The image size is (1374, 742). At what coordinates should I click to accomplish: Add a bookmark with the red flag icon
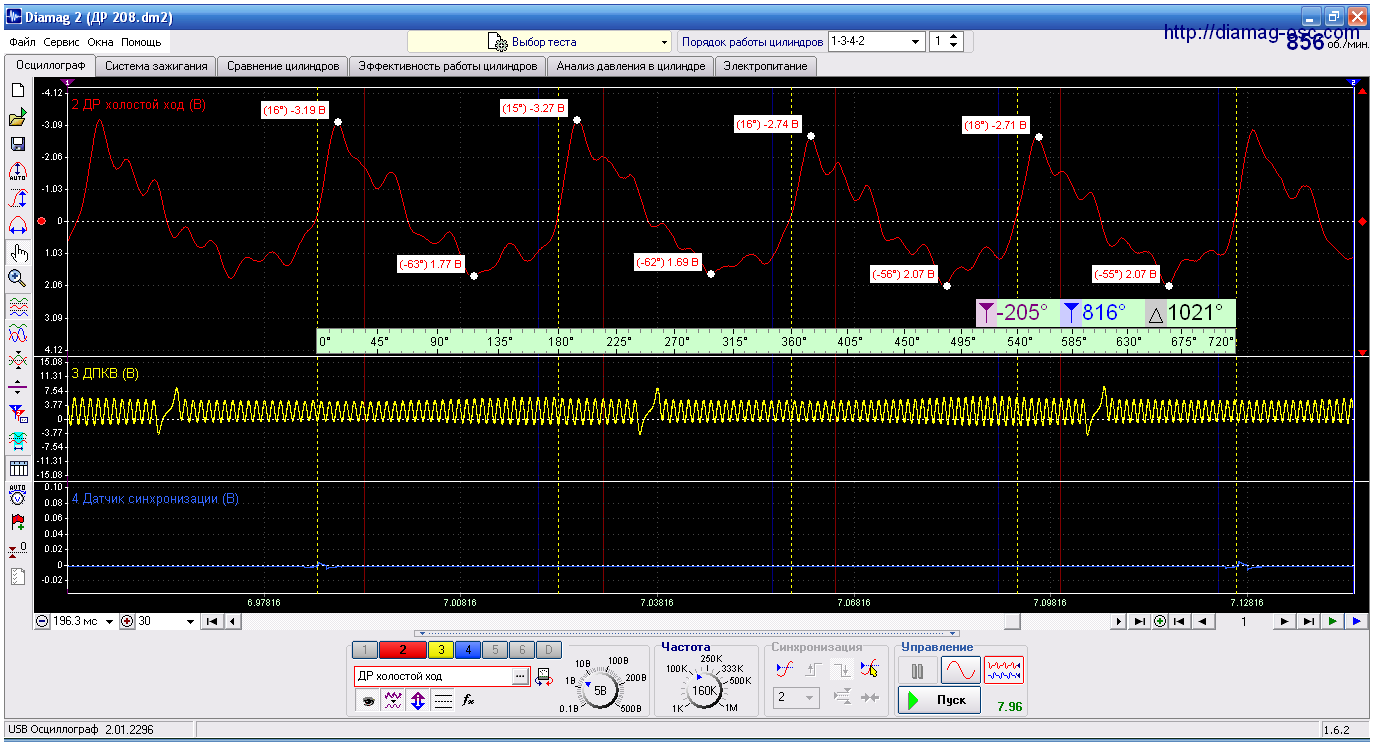pos(17,522)
